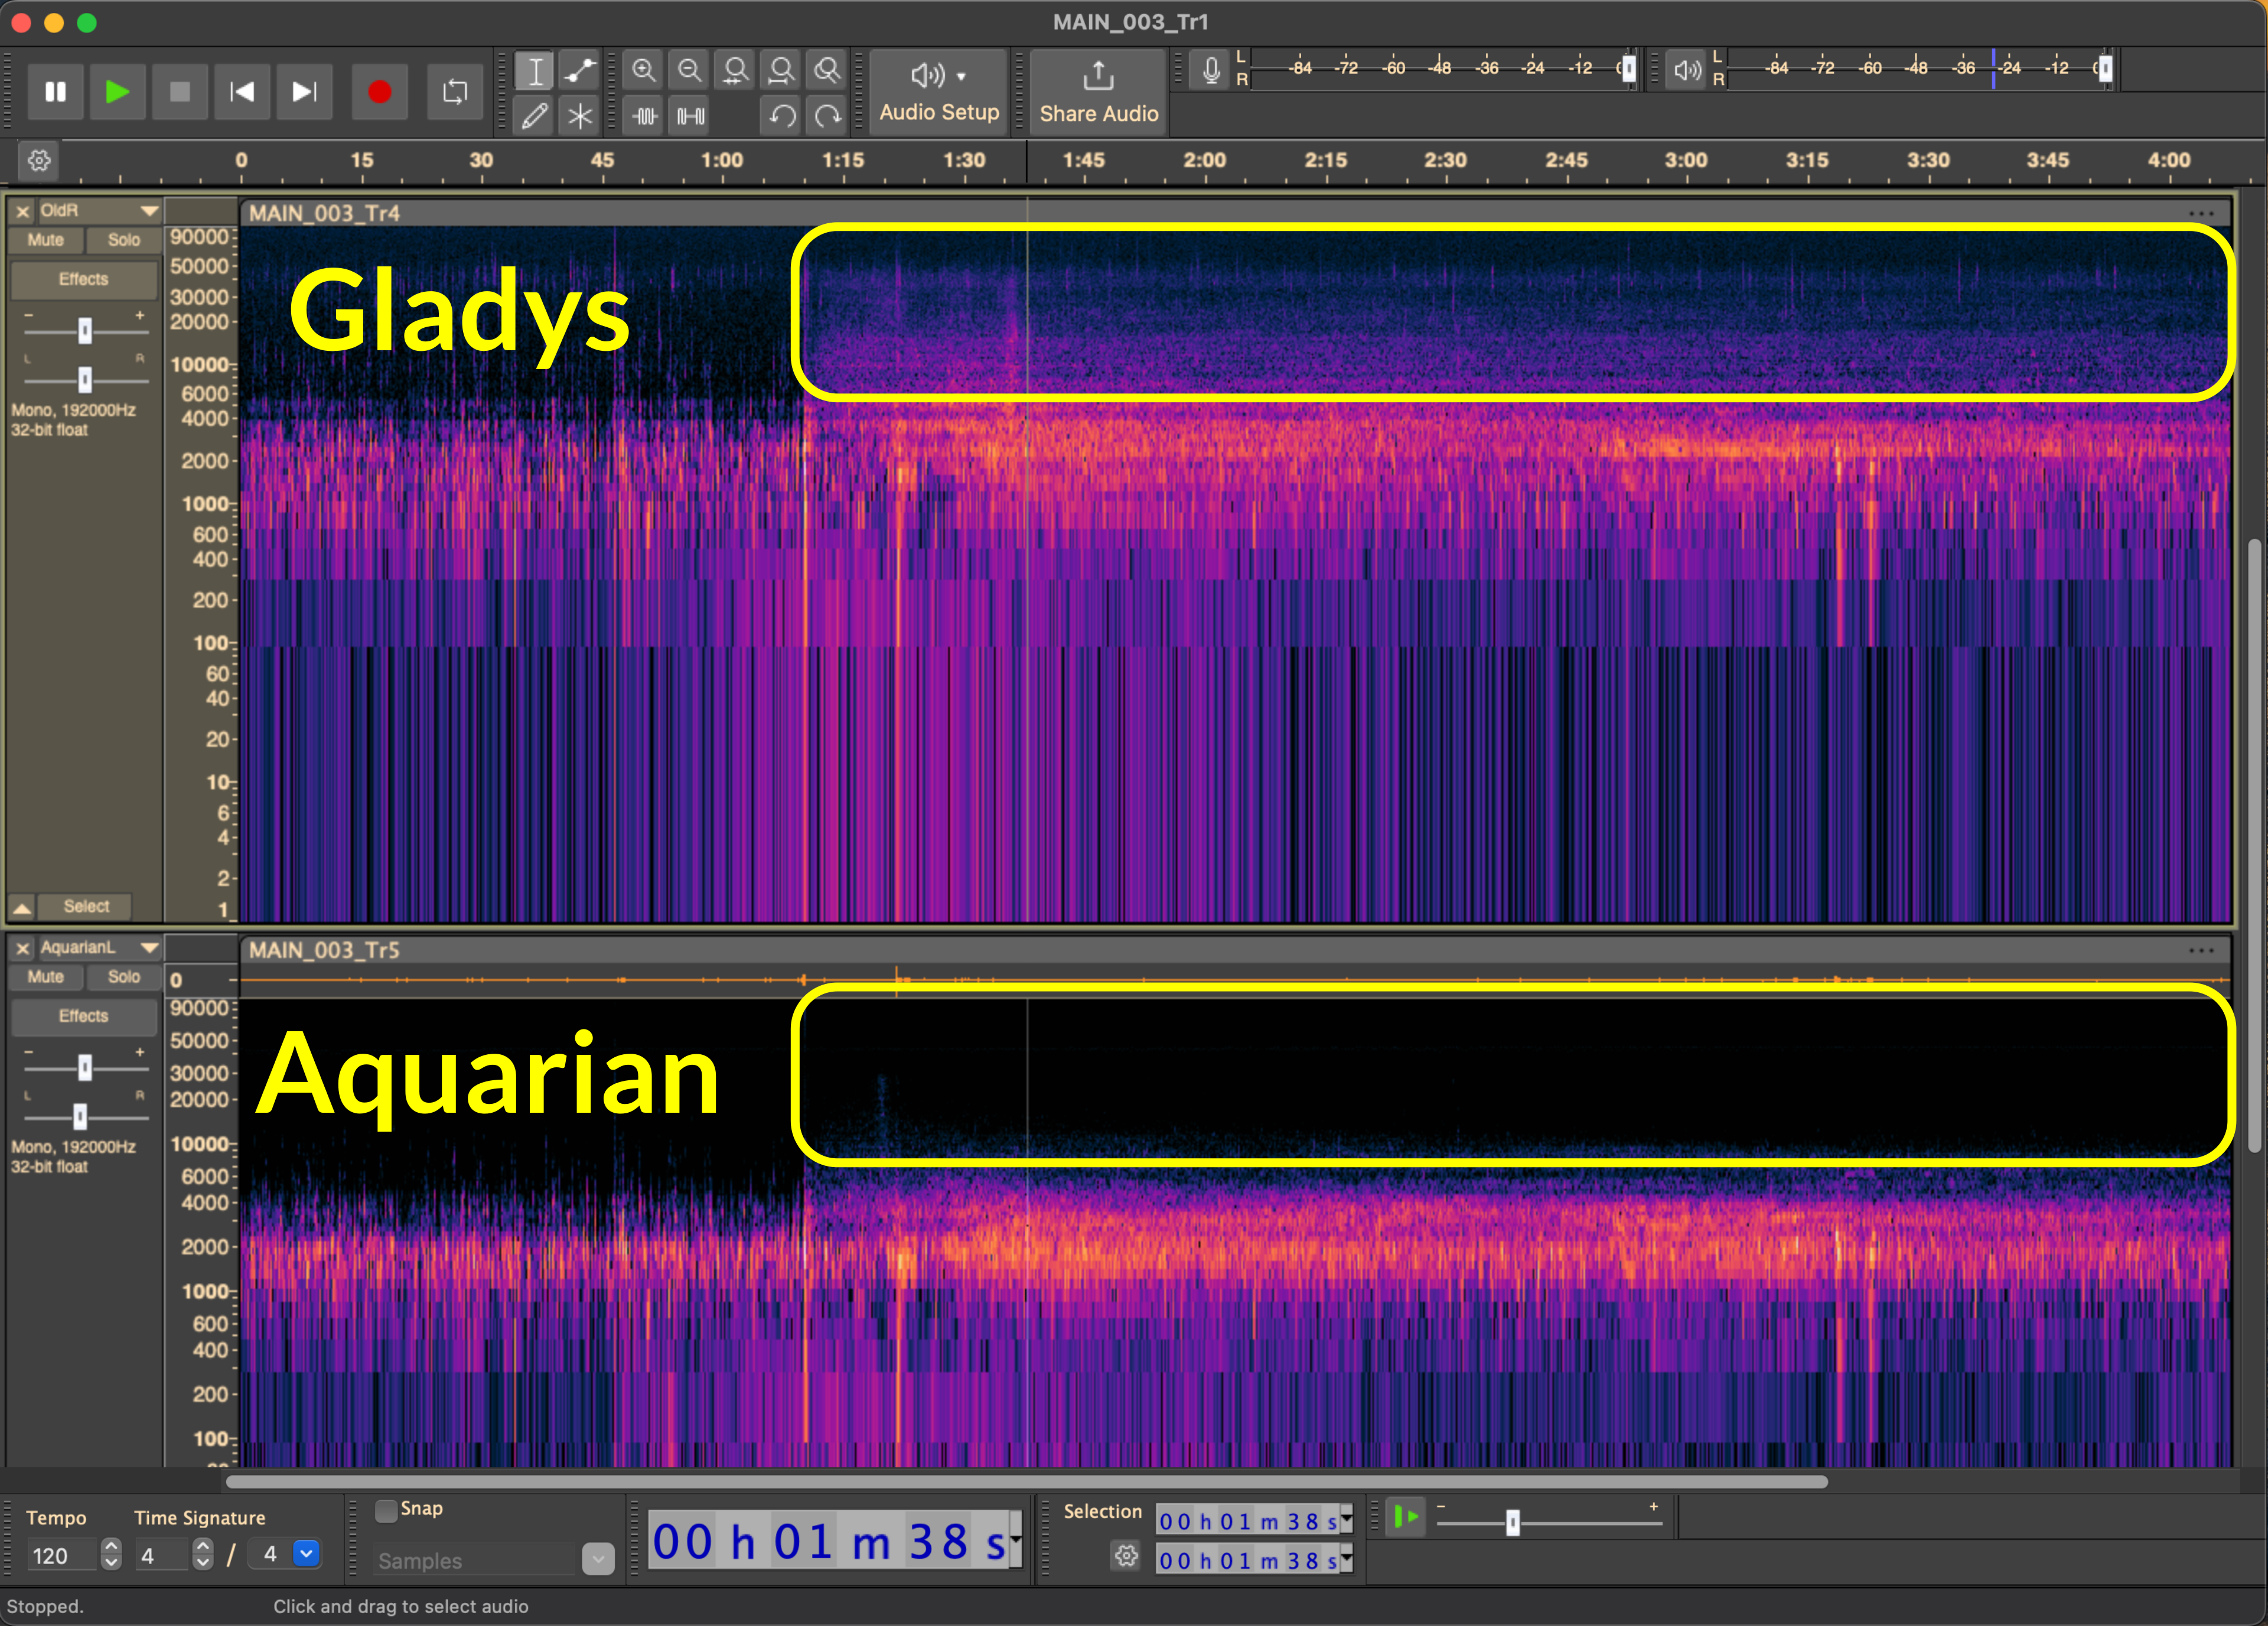Toggle the Loop playback button
Viewport: 2268px width, 1626px height.
click(x=454, y=92)
